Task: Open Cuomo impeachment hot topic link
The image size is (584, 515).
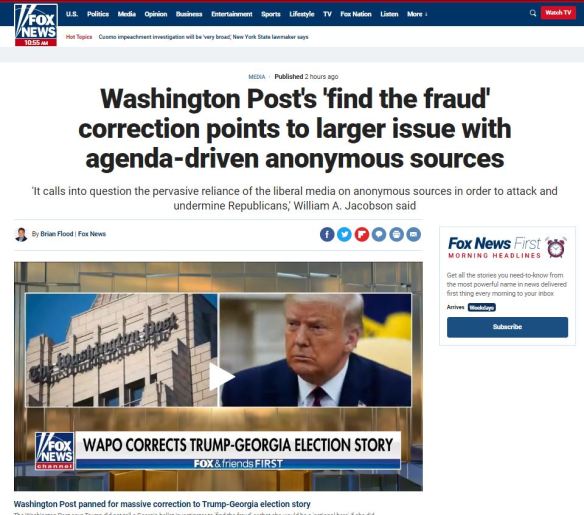Action: click(203, 37)
